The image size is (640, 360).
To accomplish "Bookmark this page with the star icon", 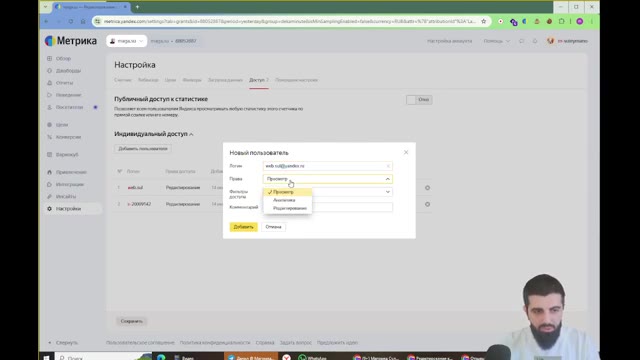I will pyautogui.click(x=484, y=21).
